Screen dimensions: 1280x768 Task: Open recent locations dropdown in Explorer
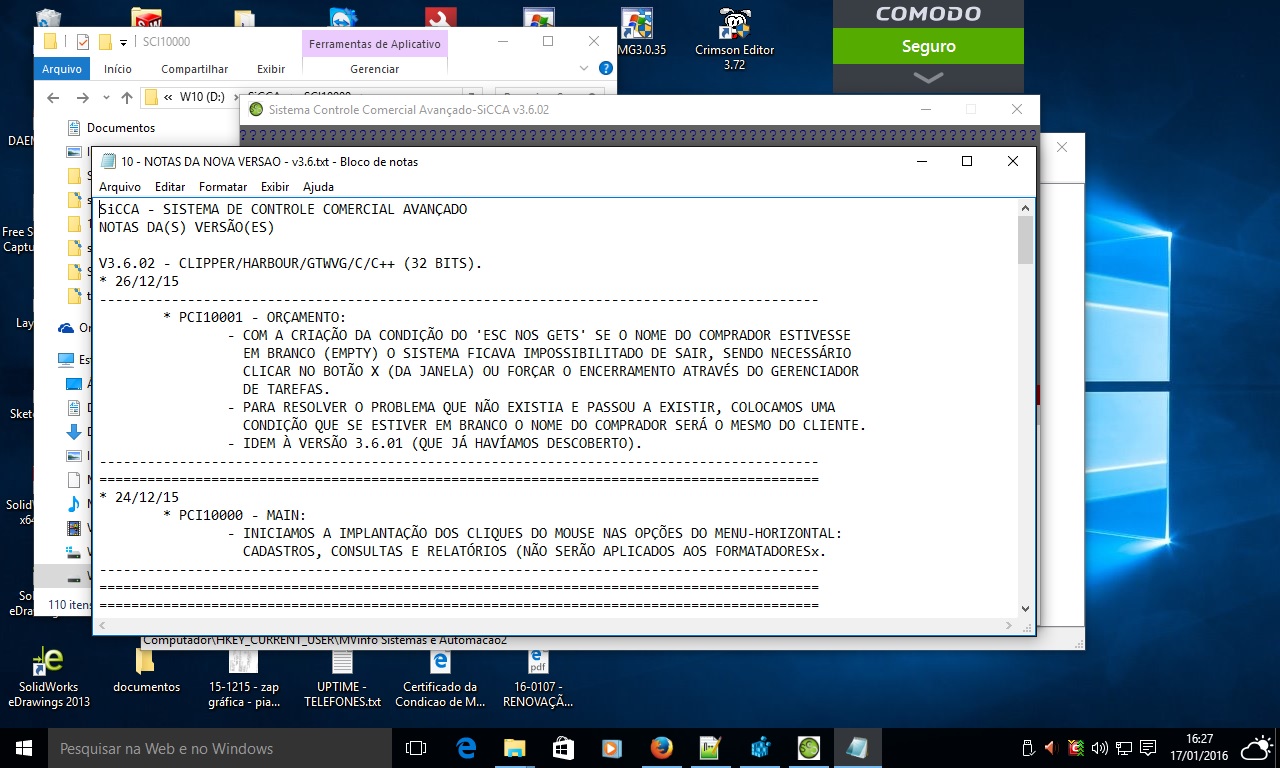[105, 98]
